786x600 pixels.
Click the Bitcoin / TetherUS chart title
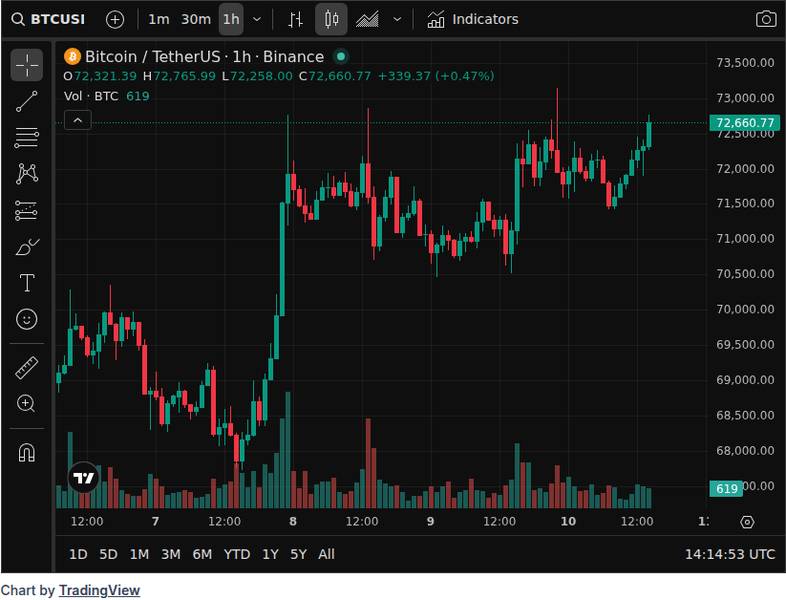click(204, 57)
